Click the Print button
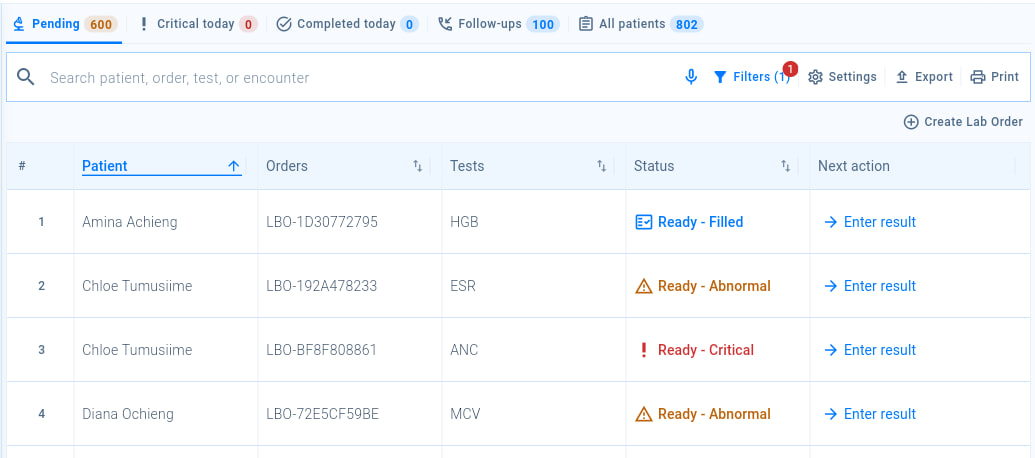Image resolution: width=1035 pixels, height=458 pixels. (x=995, y=77)
